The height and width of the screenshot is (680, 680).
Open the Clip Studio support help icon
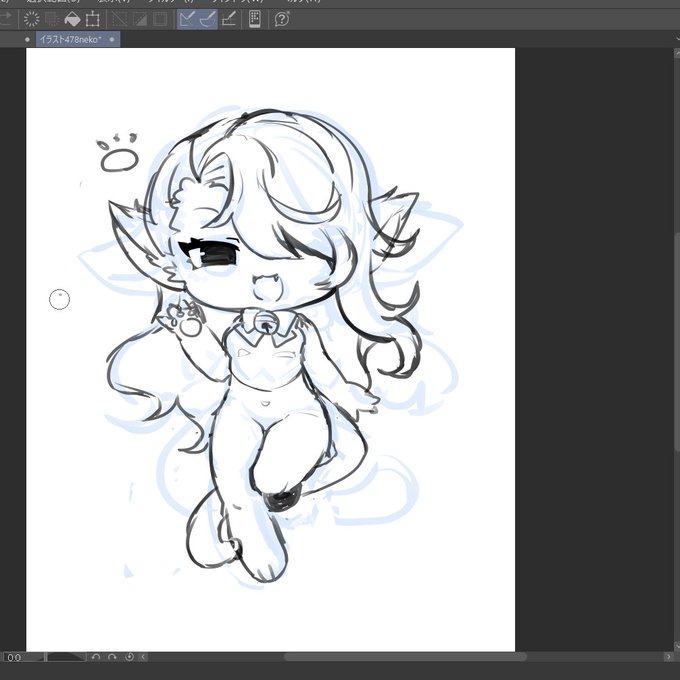282,19
